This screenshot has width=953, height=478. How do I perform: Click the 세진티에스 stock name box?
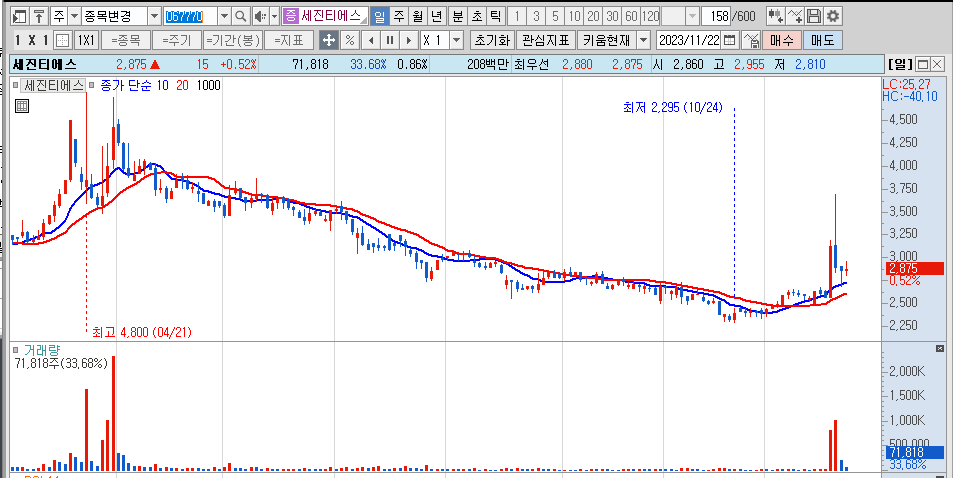(332, 16)
